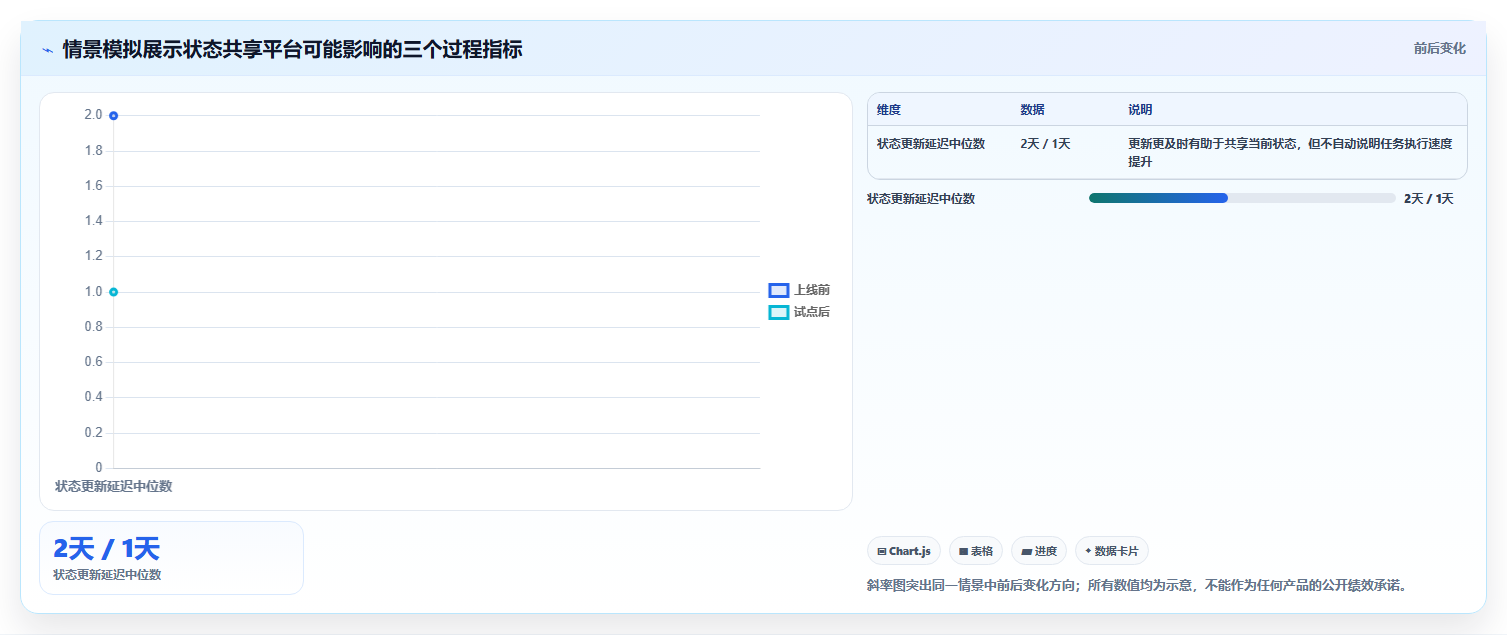Screen dimensions: 1507x635
Task: Click the progress row label 状态更新延迟中位数
Action: point(921,199)
